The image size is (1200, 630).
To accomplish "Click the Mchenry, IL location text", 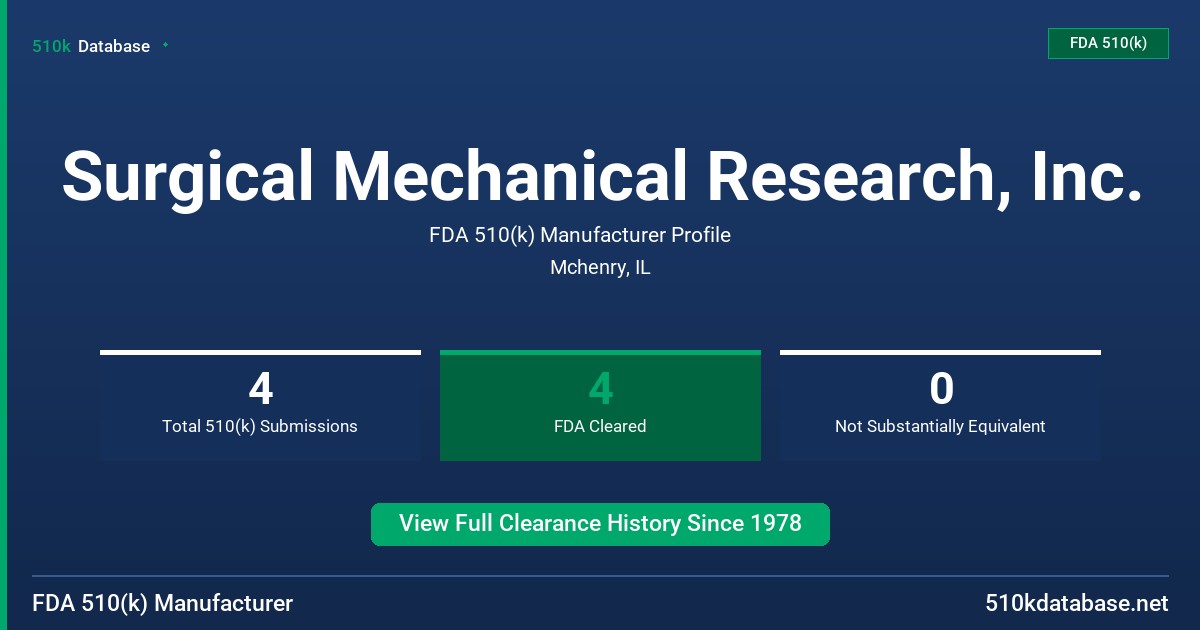I will [600, 268].
